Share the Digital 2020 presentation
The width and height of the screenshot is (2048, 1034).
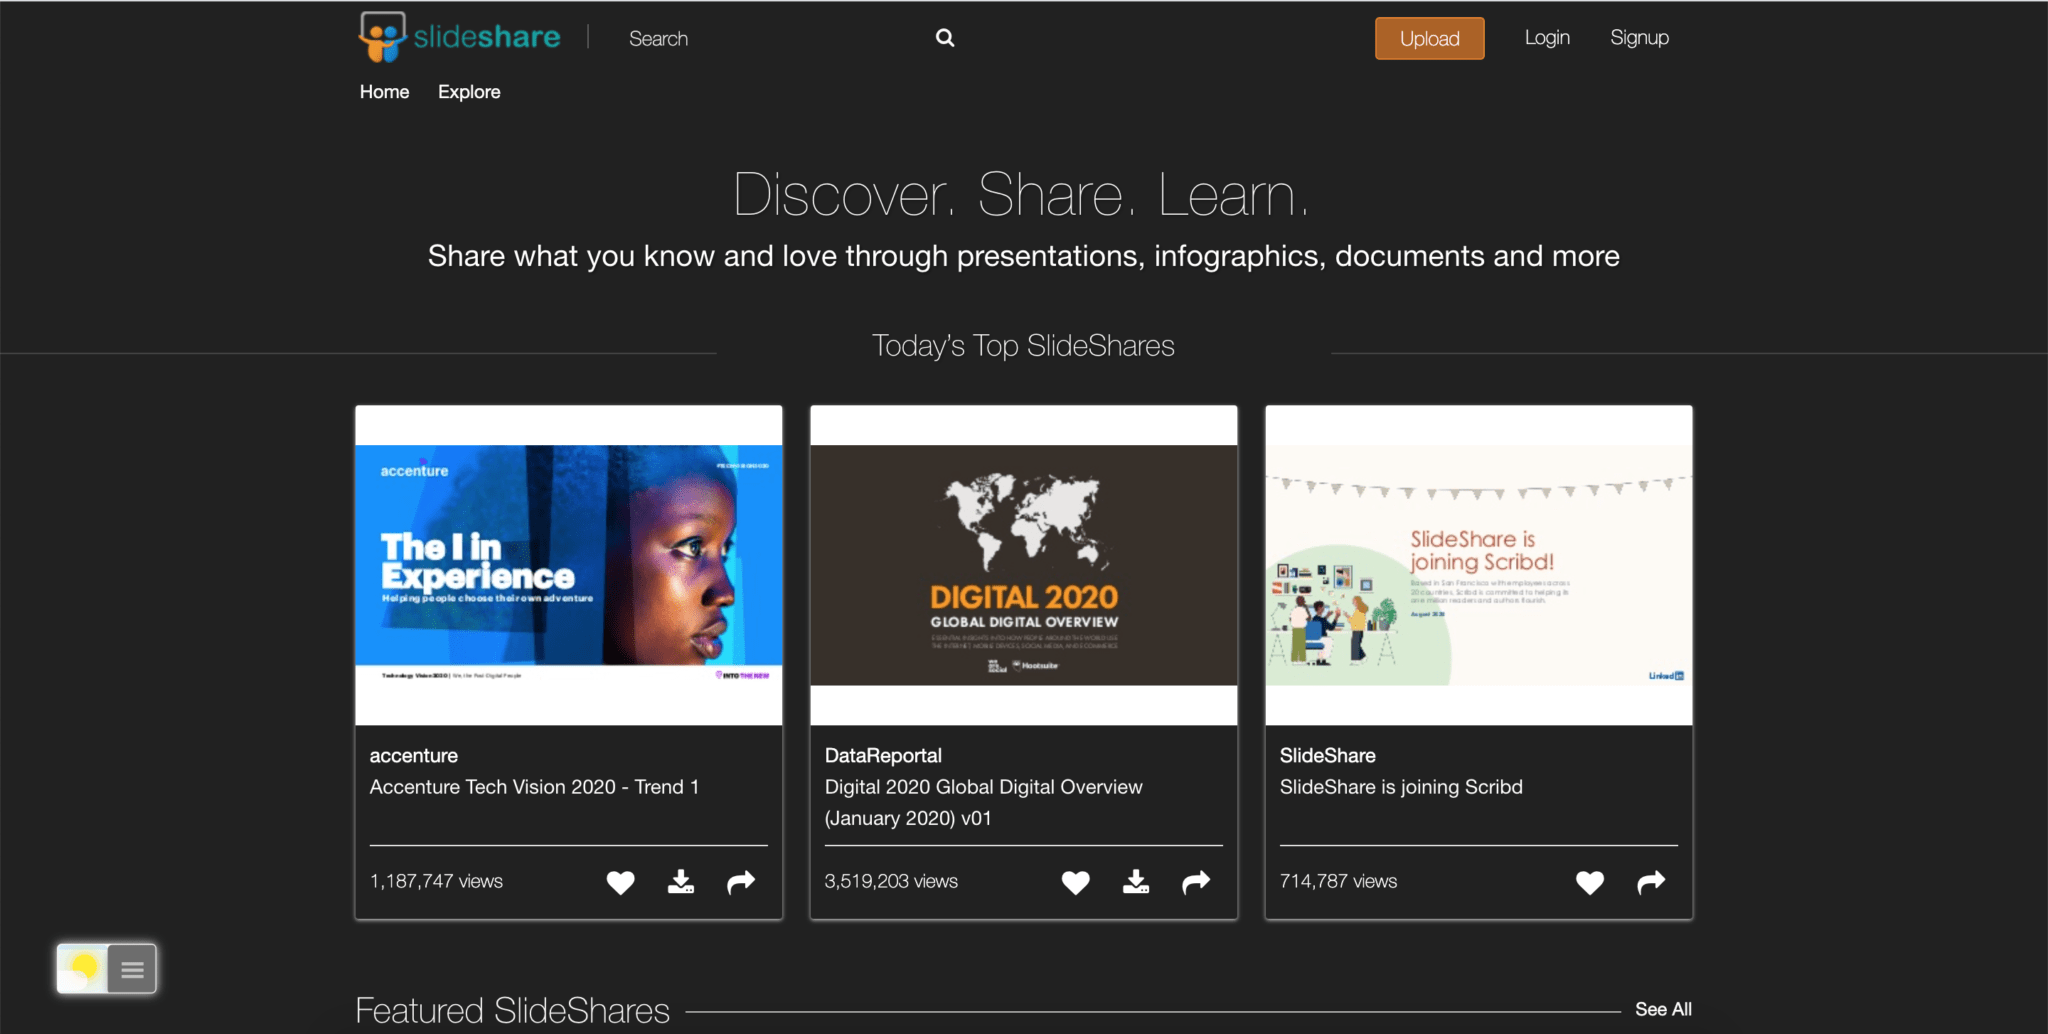click(x=1195, y=881)
